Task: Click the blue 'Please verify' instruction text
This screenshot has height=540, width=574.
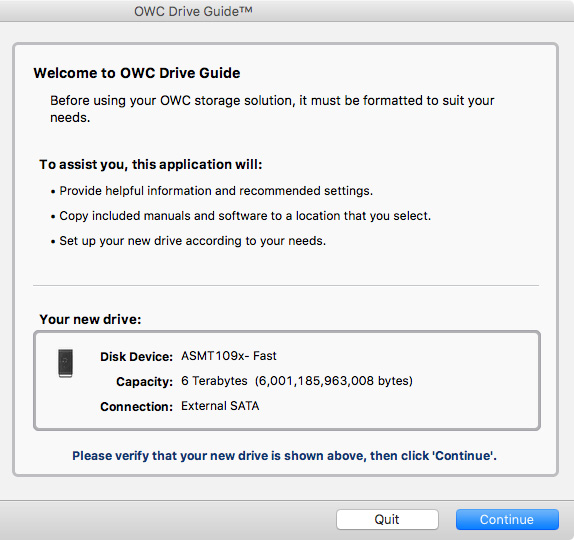Action: pyautogui.click(x=284, y=455)
